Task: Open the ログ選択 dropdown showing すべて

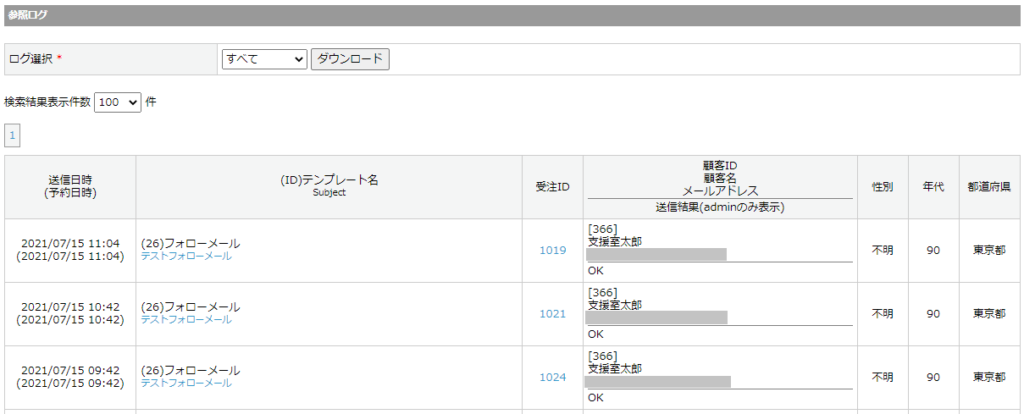Action: tap(264, 59)
